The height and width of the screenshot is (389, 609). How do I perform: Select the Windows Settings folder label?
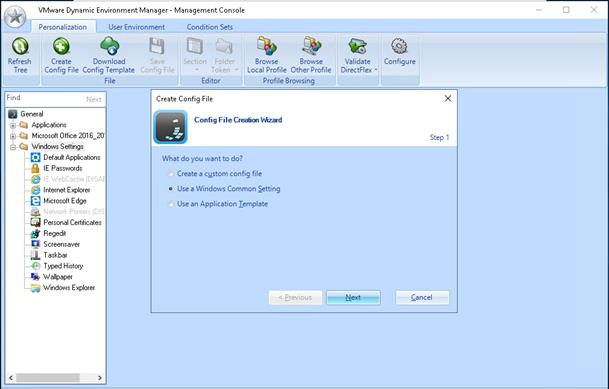click(57, 146)
